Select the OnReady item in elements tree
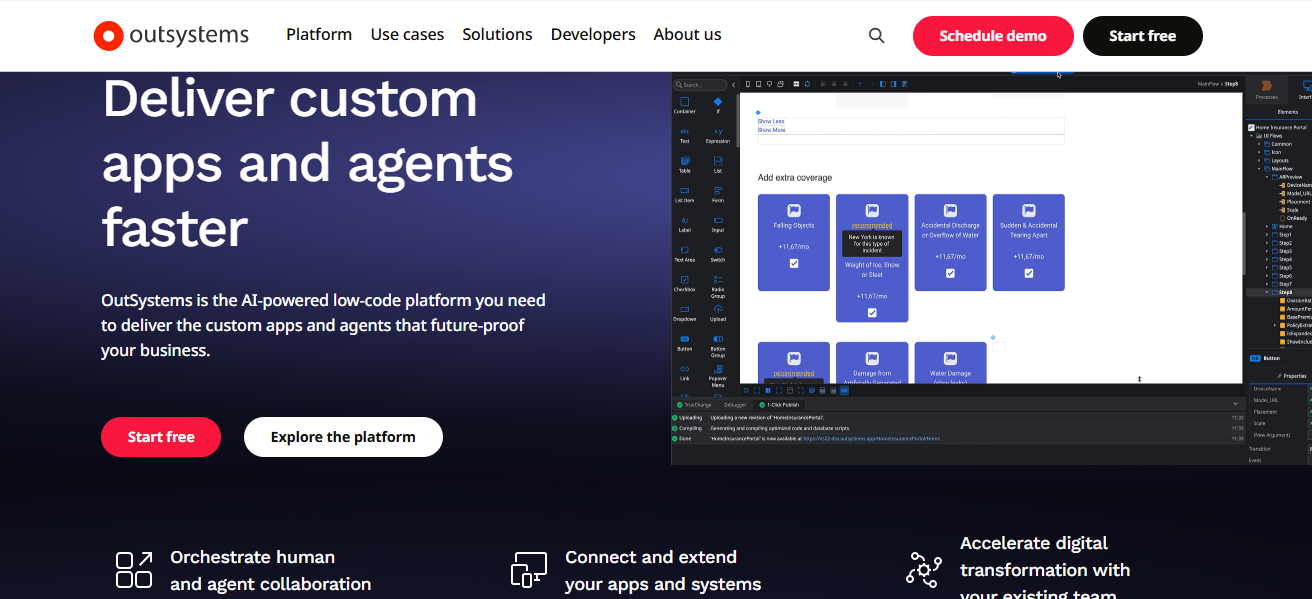Viewport: 1312px width, 599px height. pos(1291,218)
